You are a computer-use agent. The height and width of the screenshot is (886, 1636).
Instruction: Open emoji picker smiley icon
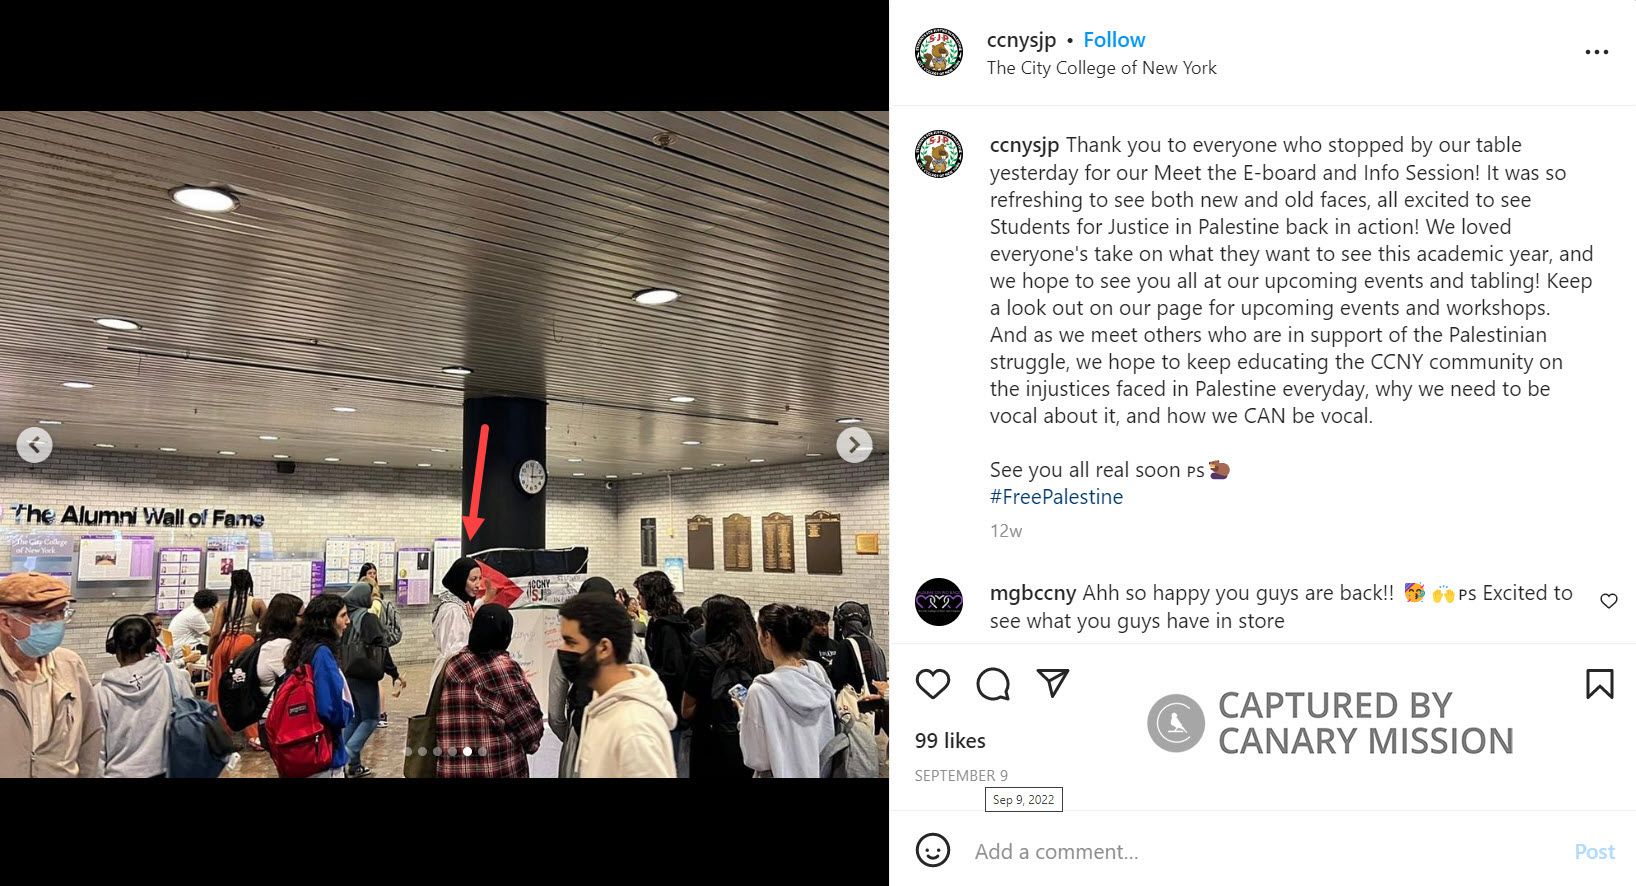933,851
